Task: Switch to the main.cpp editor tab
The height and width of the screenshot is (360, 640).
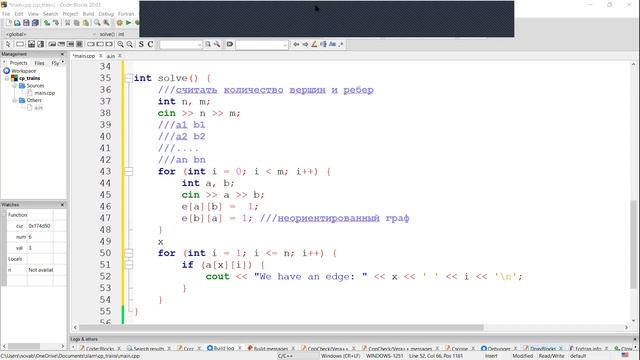Action: click(84, 56)
